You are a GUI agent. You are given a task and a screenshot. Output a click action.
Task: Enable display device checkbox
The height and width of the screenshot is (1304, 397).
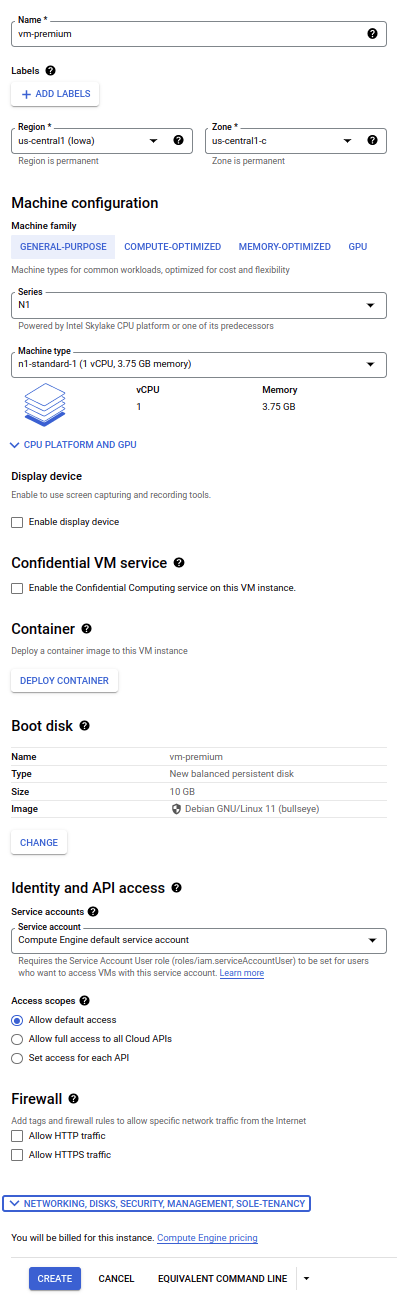pyautogui.click(x=17, y=522)
